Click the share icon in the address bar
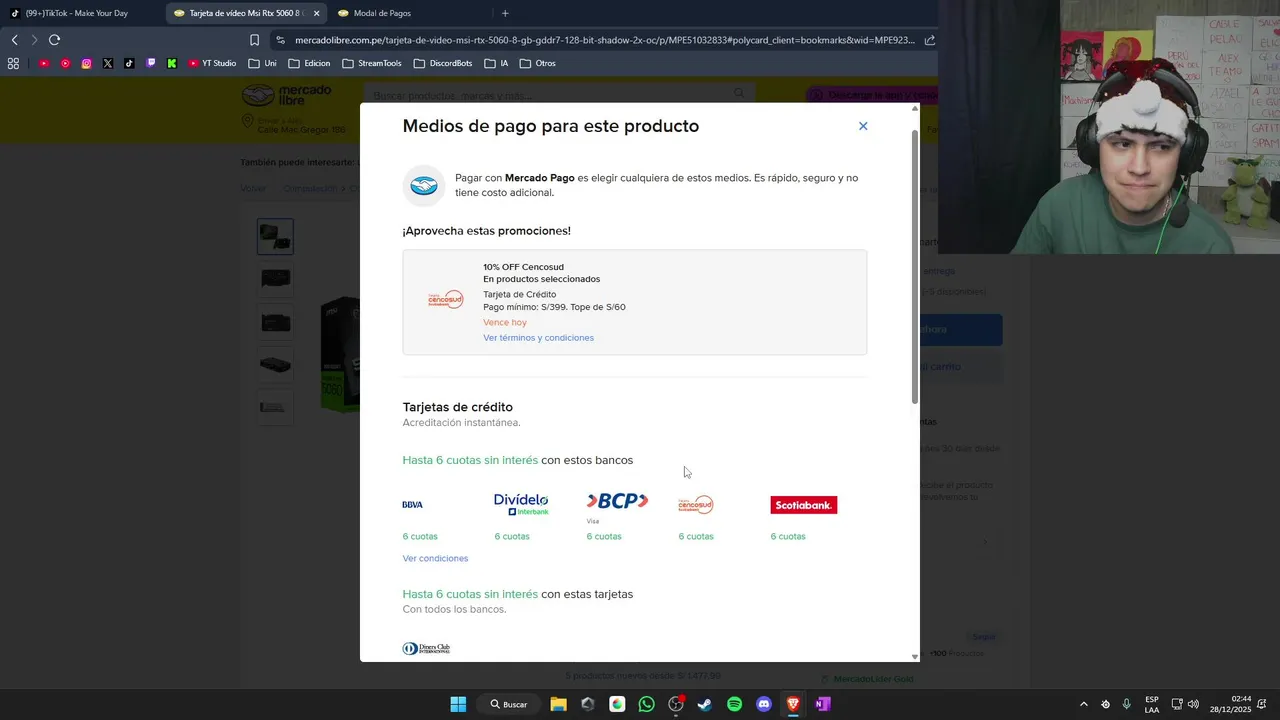1280x720 pixels. pyautogui.click(x=929, y=40)
